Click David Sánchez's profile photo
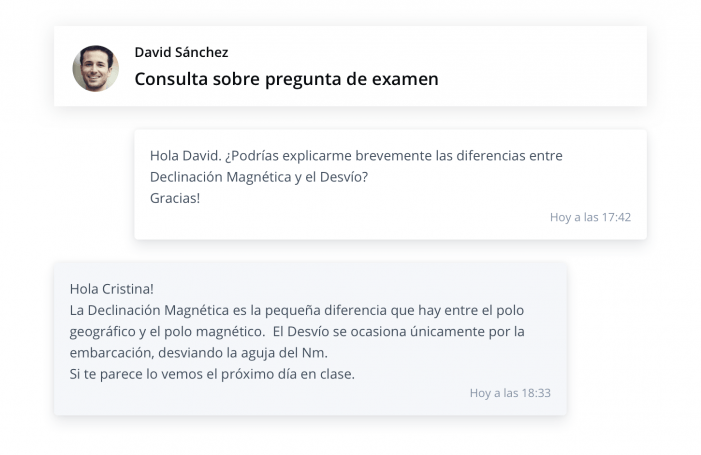Screen dimensions: 701x455 [x=96, y=68]
